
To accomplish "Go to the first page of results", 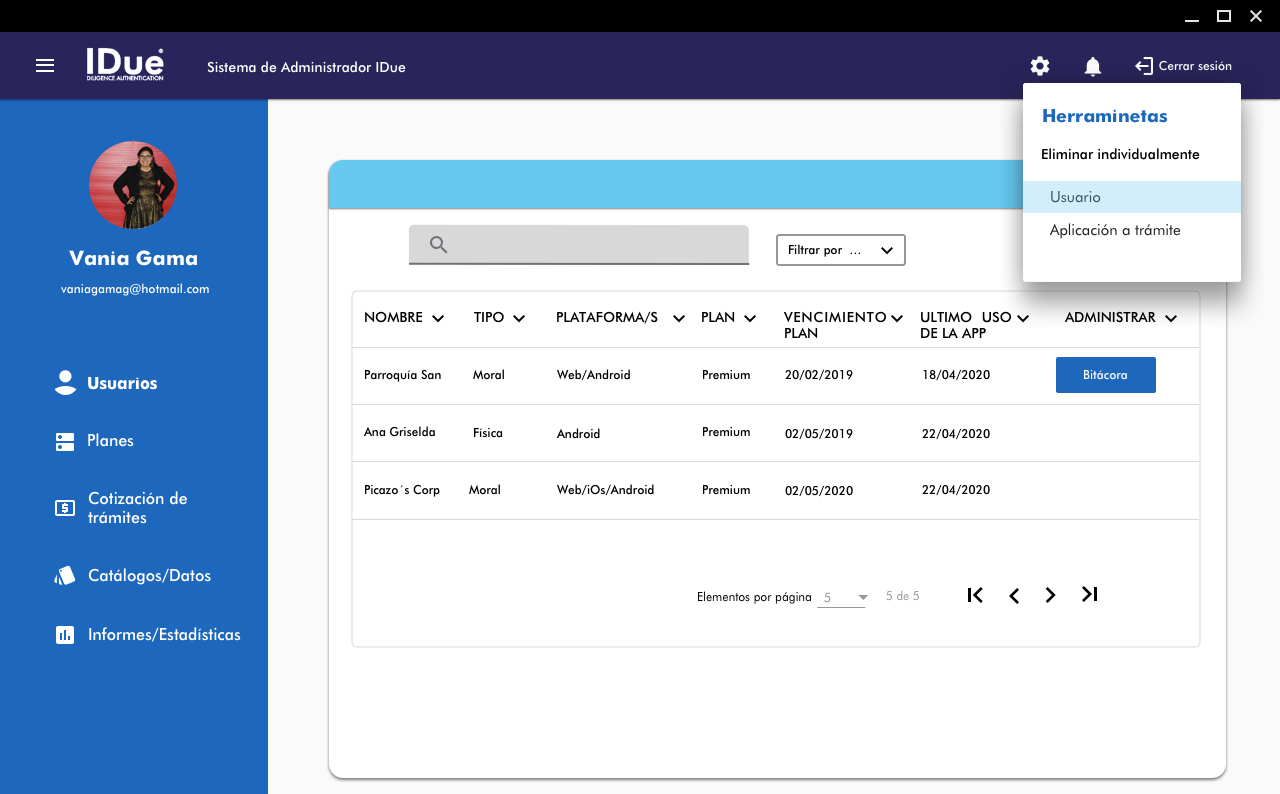I will [x=975, y=595].
